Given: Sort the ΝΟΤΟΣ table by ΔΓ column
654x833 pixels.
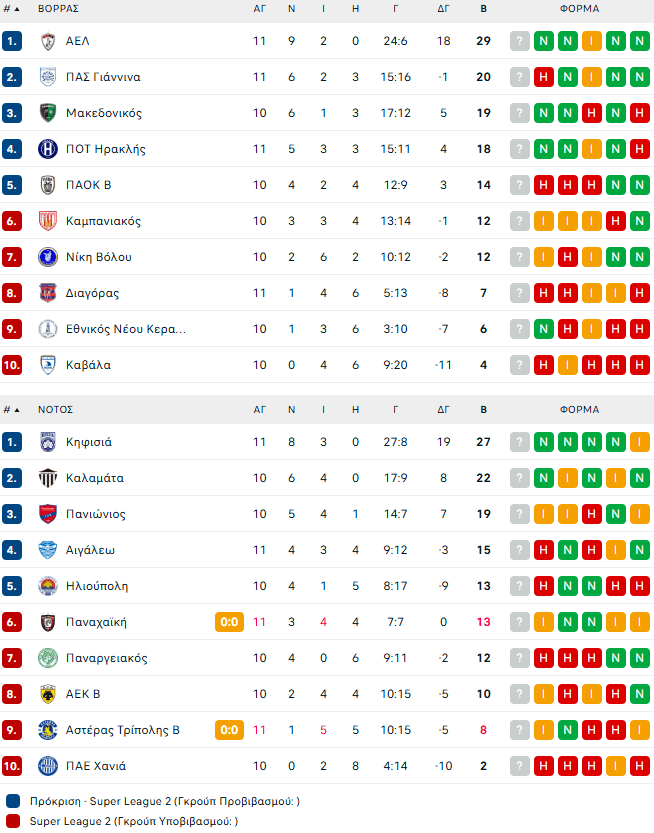Looking at the screenshot, I should pos(444,409).
